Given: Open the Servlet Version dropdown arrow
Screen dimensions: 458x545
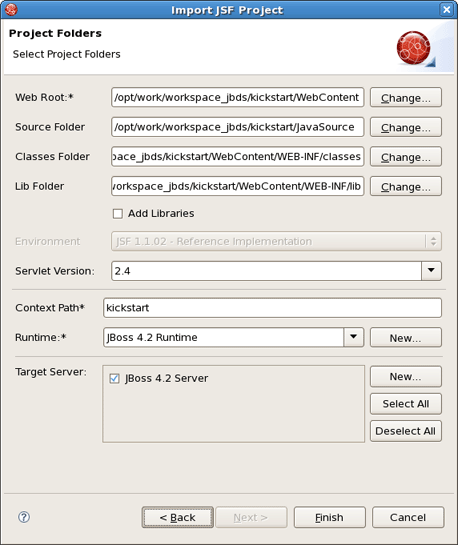Looking at the screenshot, I should coord(431,271).
